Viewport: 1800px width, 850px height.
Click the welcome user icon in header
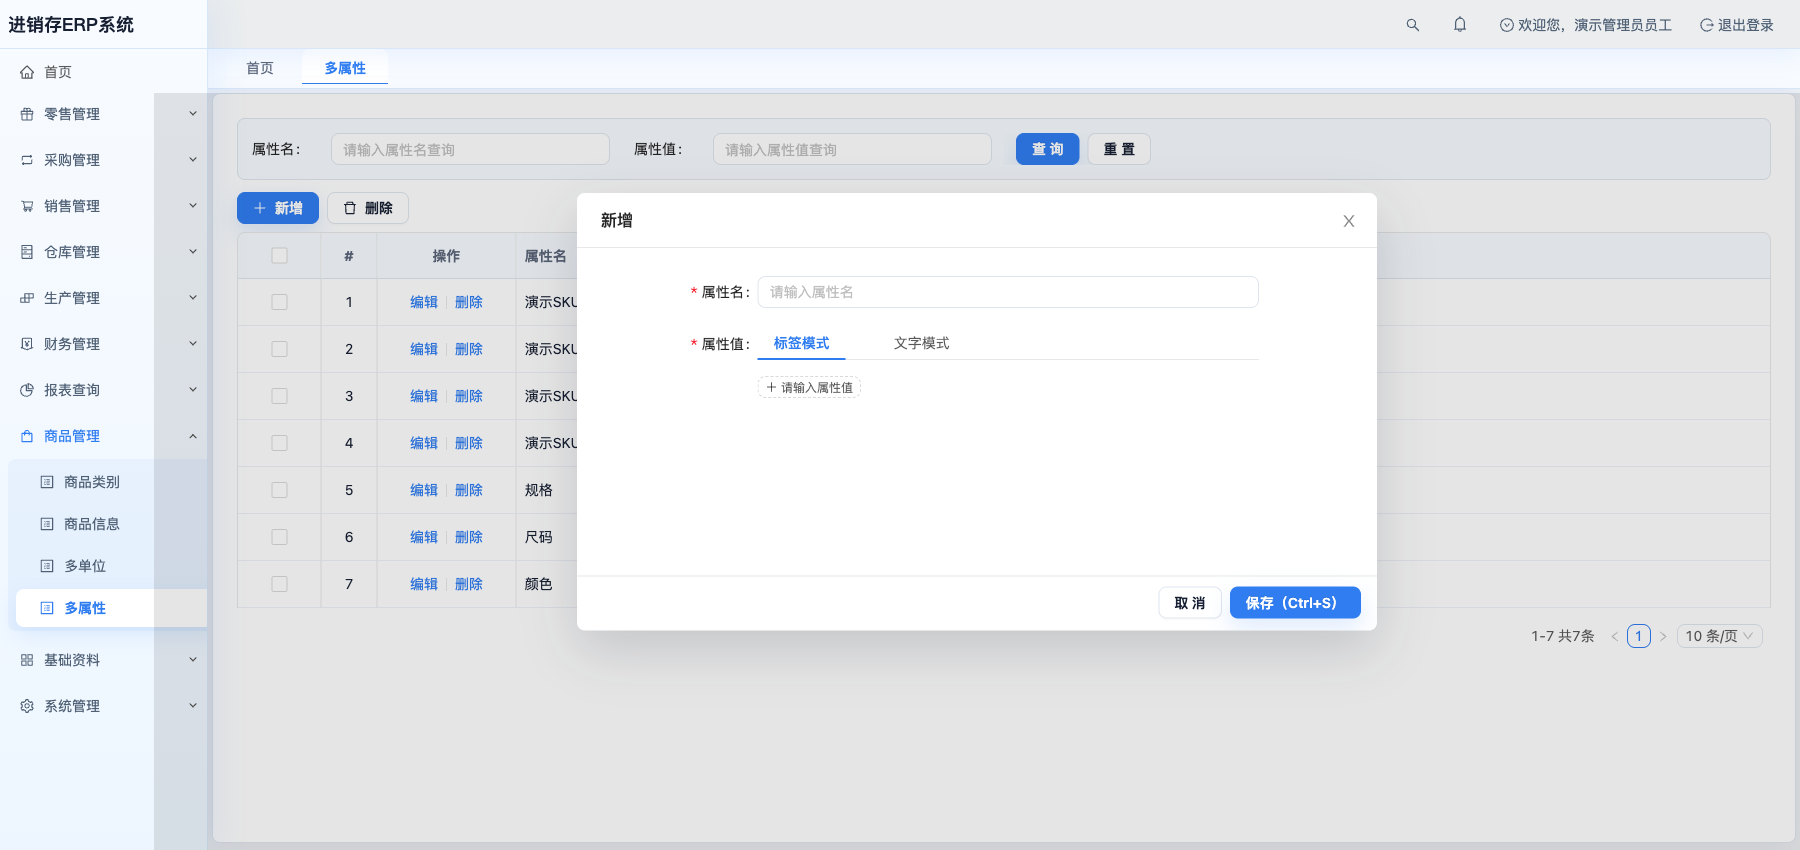click(x=1507, y=25)
